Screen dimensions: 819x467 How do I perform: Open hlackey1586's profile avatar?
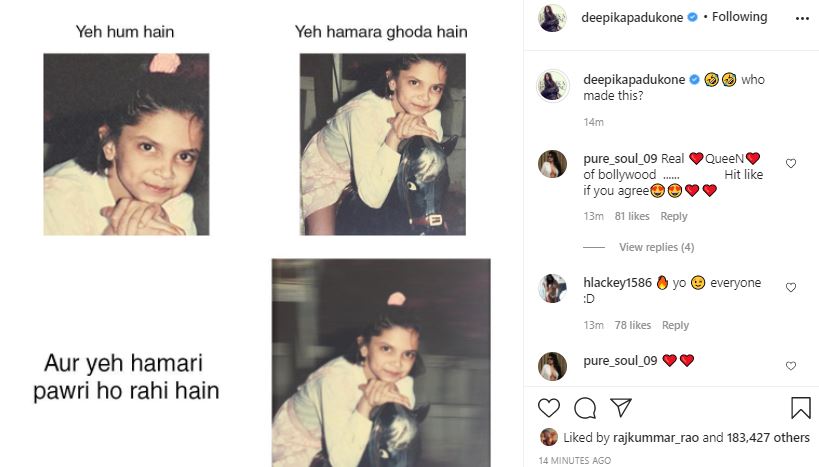[553, 288]
